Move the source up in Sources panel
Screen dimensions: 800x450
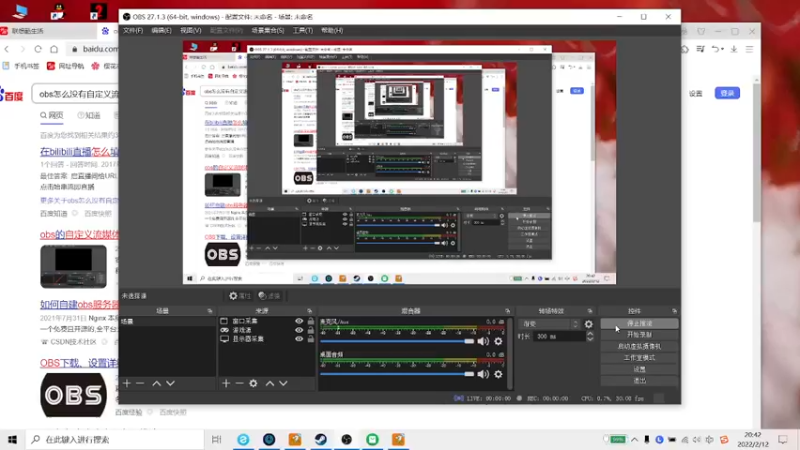coord(270,383)
